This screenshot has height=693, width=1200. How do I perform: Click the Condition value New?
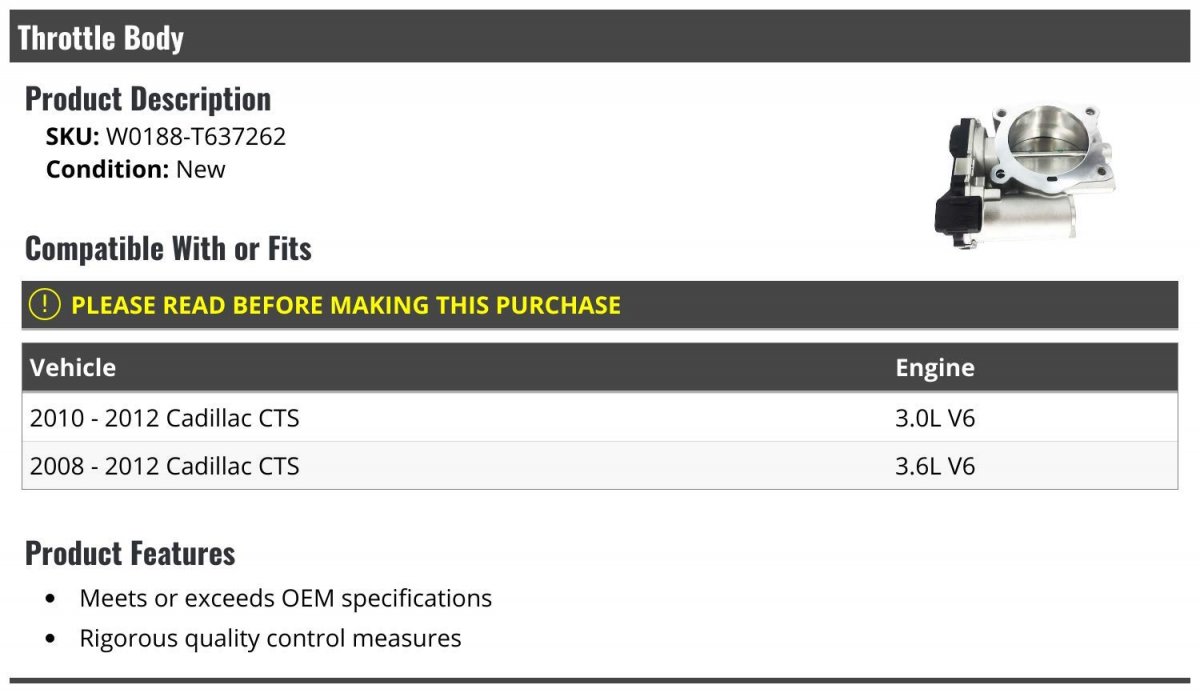click(201, 169)
